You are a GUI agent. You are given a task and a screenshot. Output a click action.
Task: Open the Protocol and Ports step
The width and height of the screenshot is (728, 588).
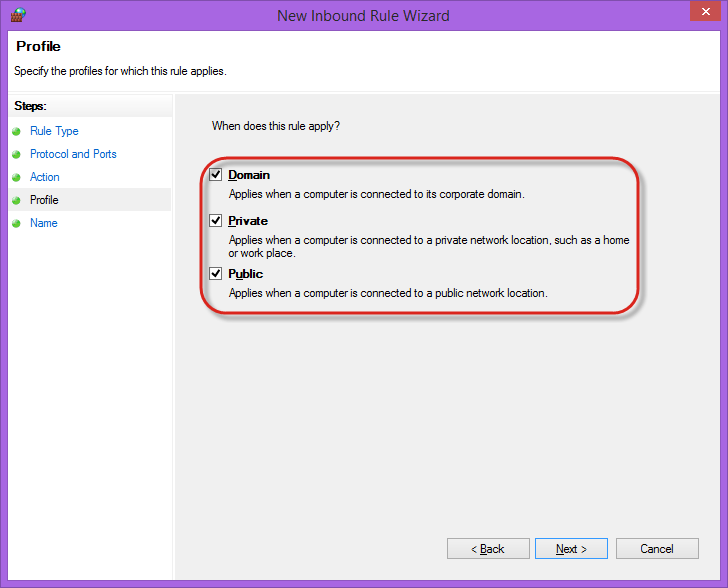pos(73,154)
